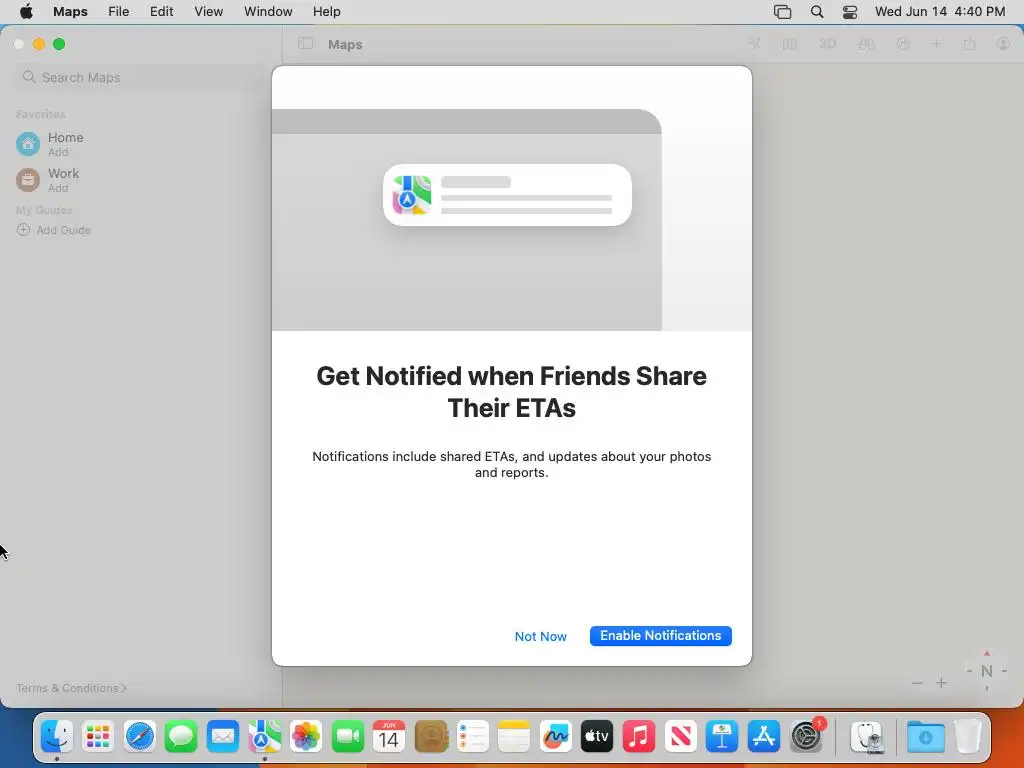Open Notes from the Dock

click(514, 737)
